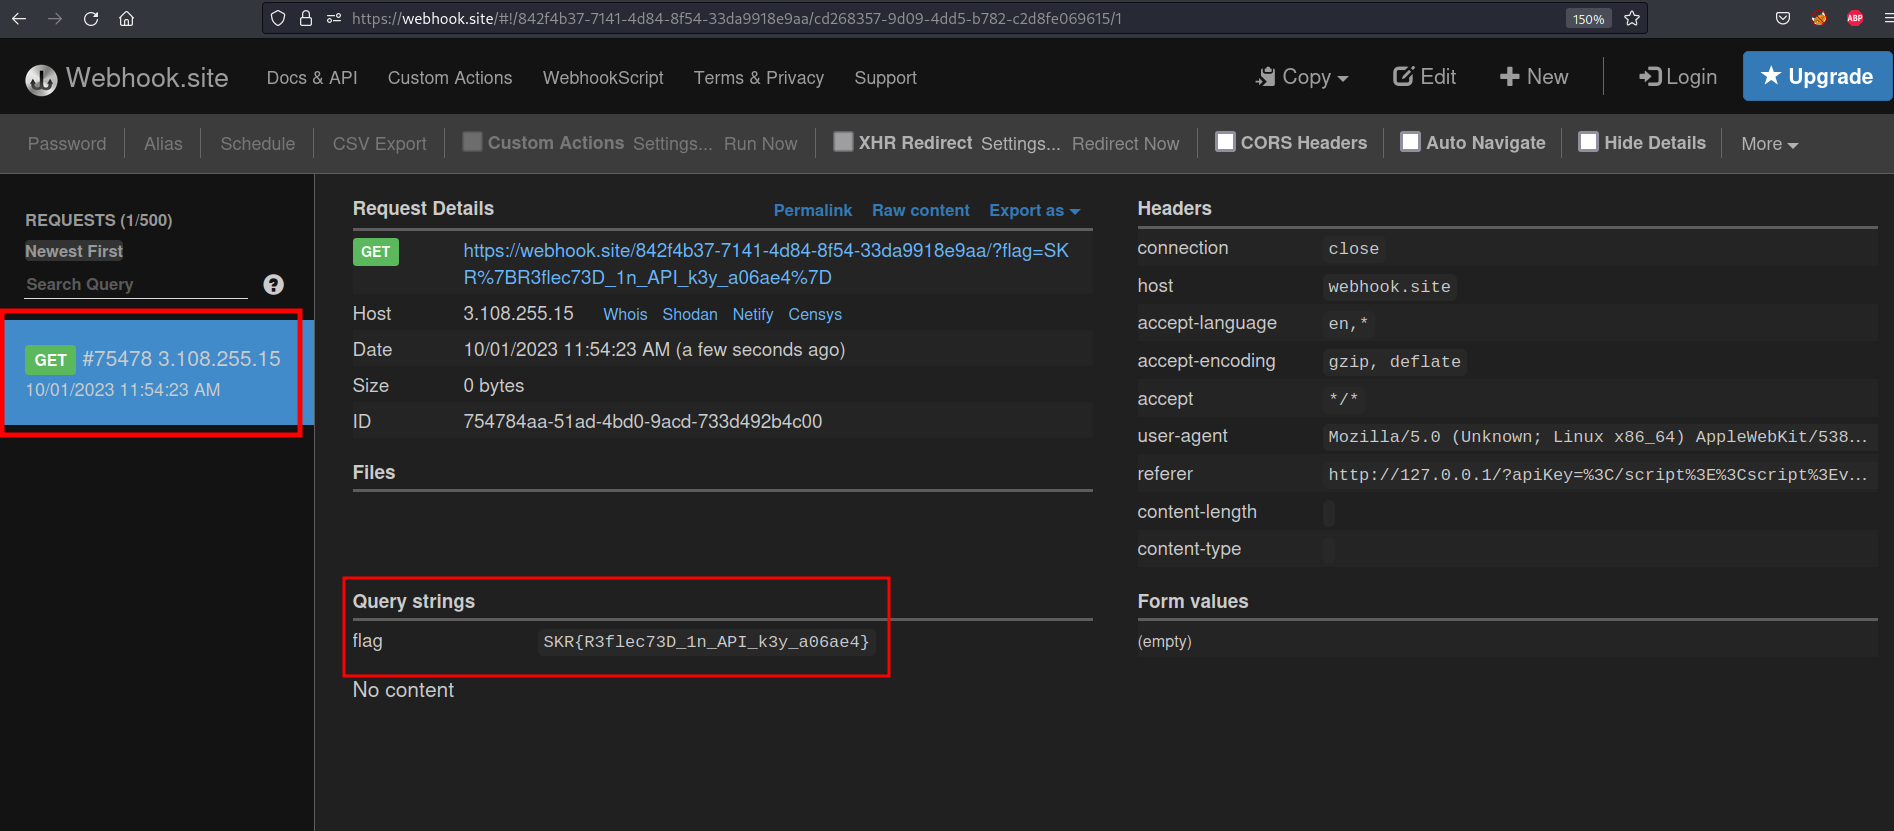The height and width of the screenshot is (831, 1894).
Task: Enable the CORS Headers checkbox
Action: coord(1225,142)
